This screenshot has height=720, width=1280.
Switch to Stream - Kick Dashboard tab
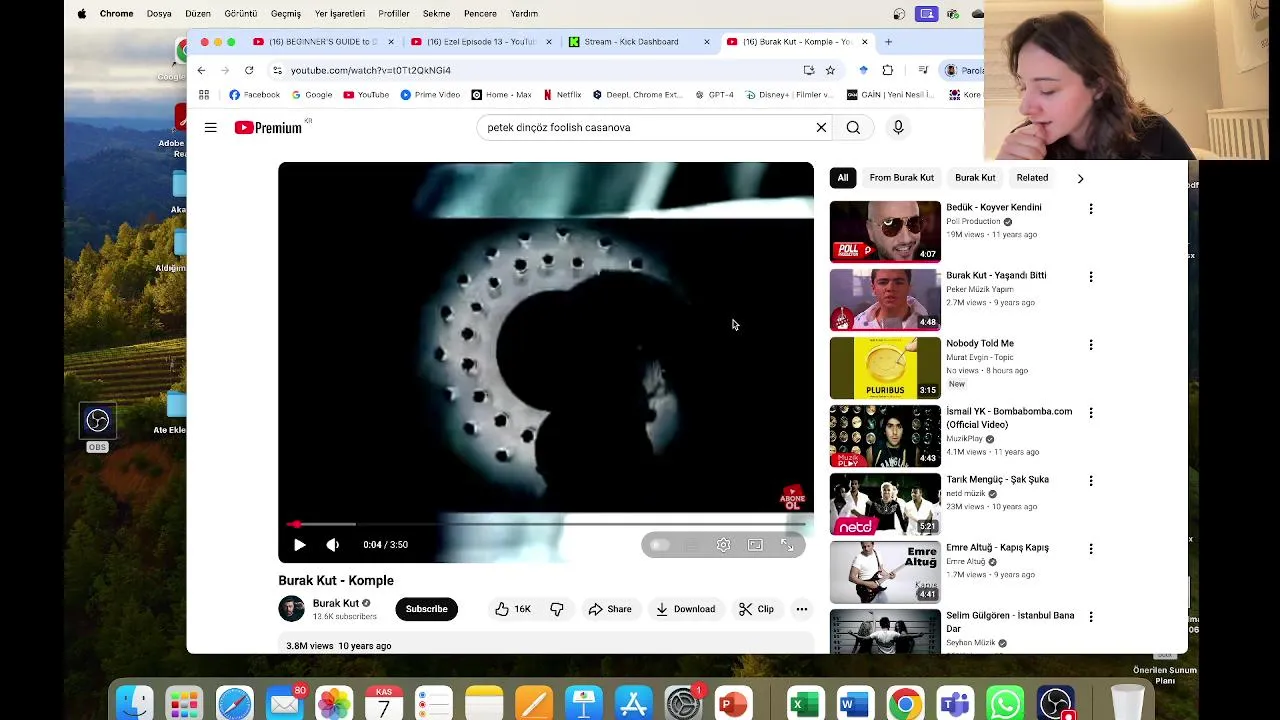(638, 42)
